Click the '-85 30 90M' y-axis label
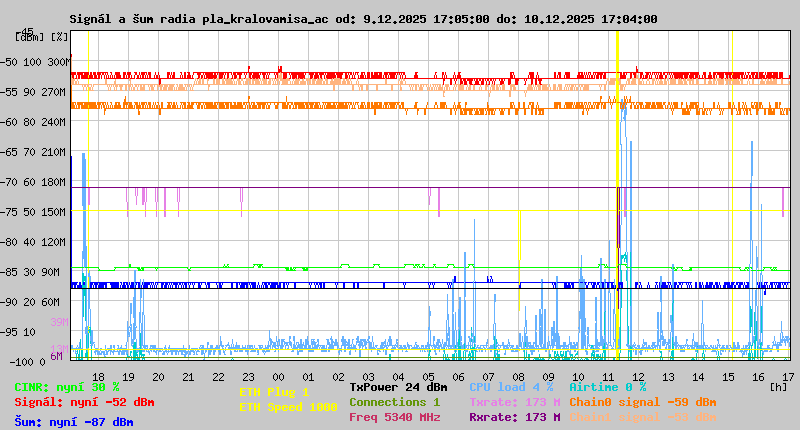The width and height of the screenshot is (800, 430). coord(30,272)
